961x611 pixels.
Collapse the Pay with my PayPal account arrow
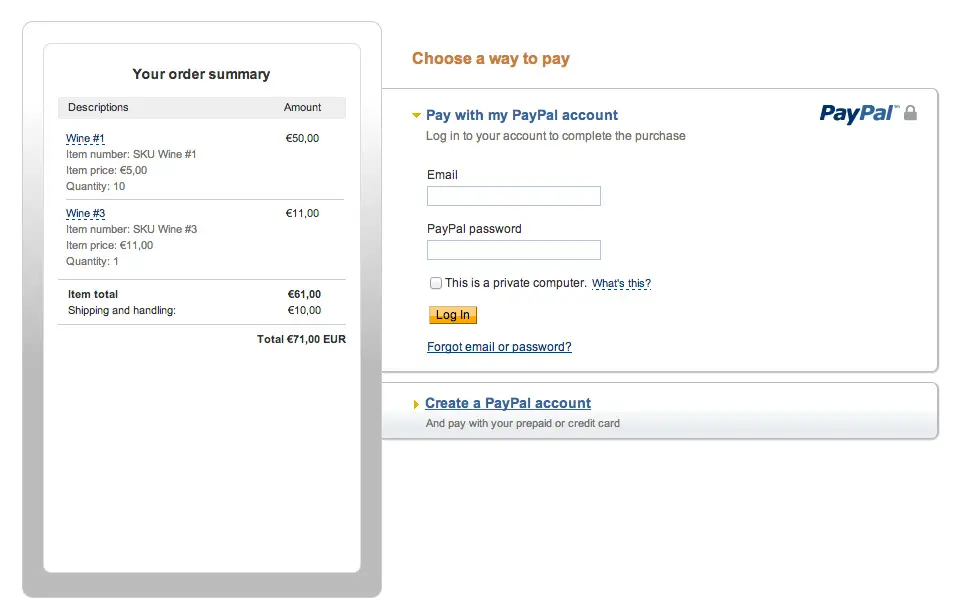[x=417, y=116]
